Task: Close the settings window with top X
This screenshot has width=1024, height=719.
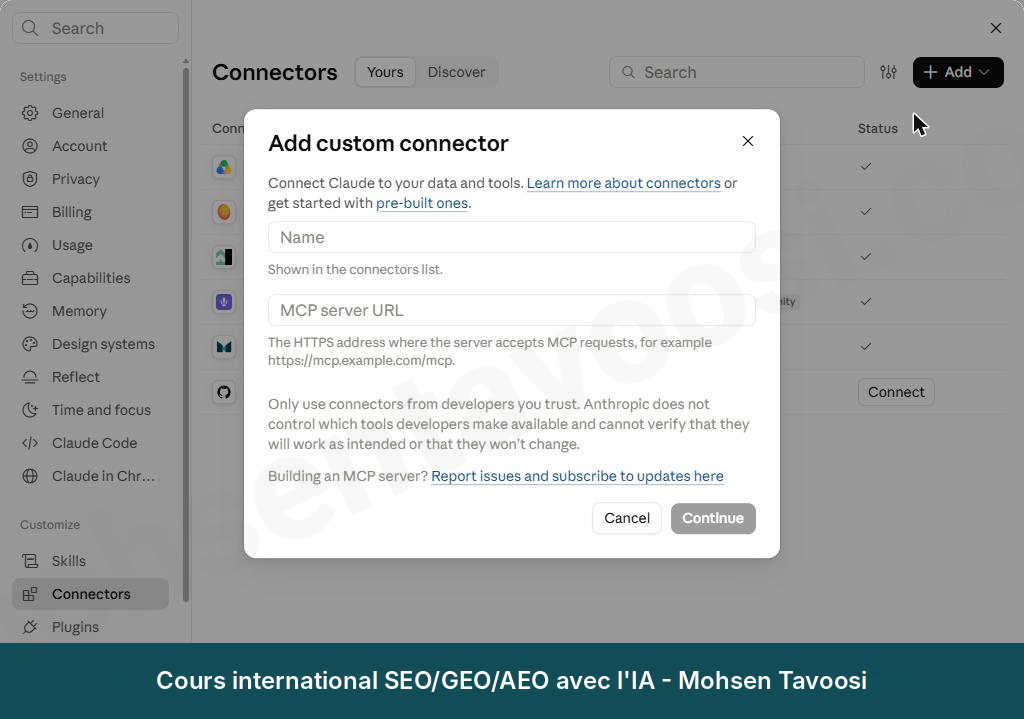Action: pyautogui.click(x=996, y=28)
